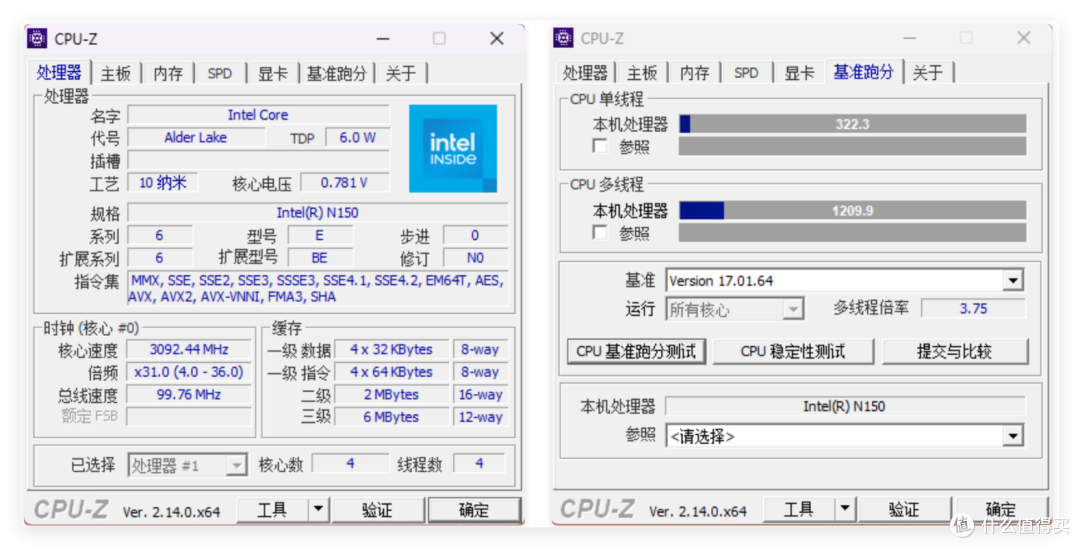
Task: Switch to 内存 tab in left window
Action: (x=168, y=74)
